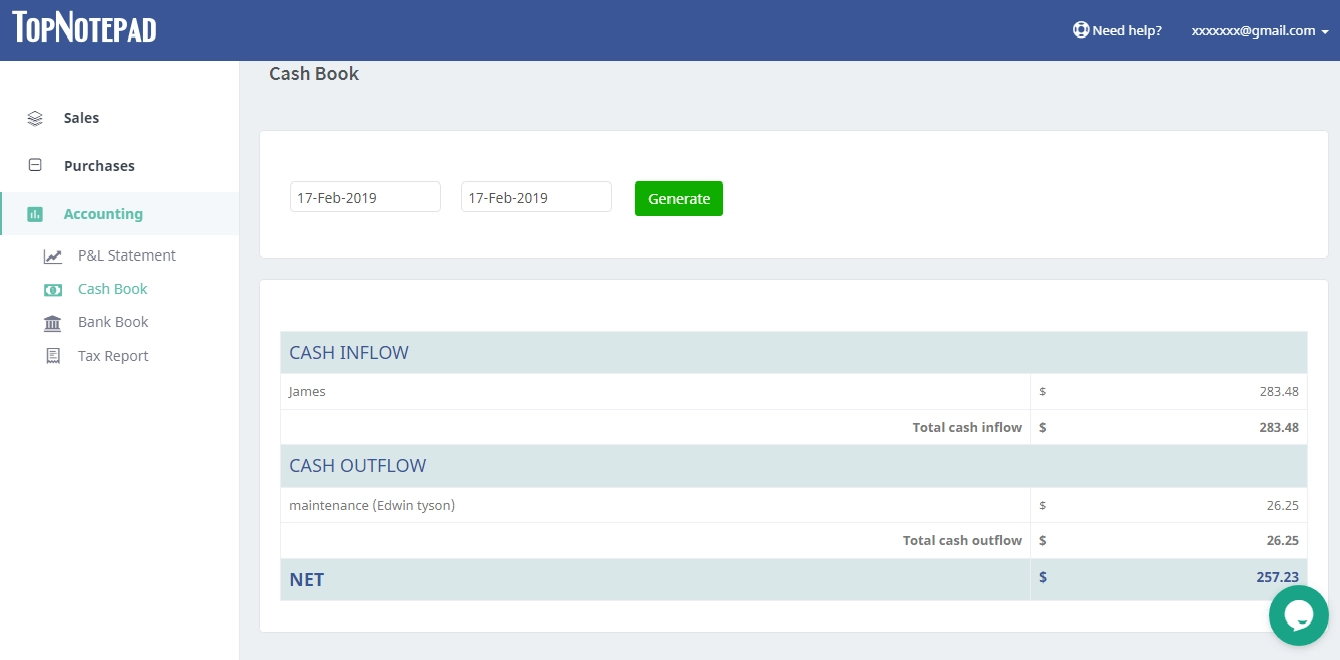Viewport: 1340px width, 660px height.
Task: Select the Sales layers icon in sidebar
Action: click(35, 117)
